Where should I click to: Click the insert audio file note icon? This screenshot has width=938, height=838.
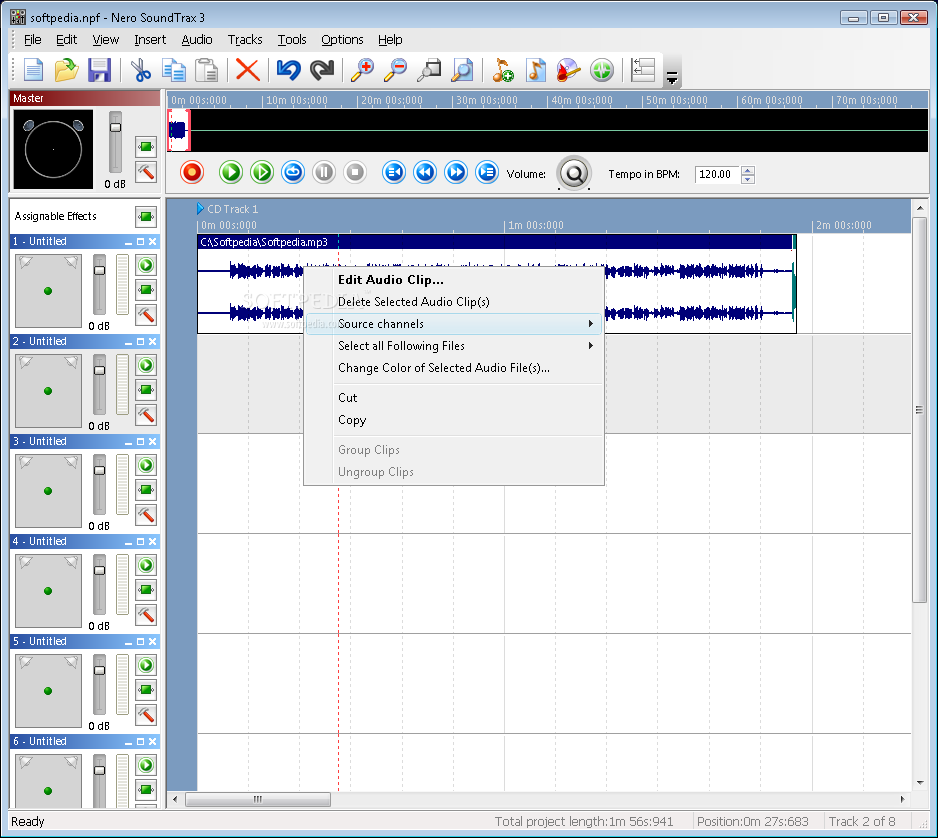(502, 70)
